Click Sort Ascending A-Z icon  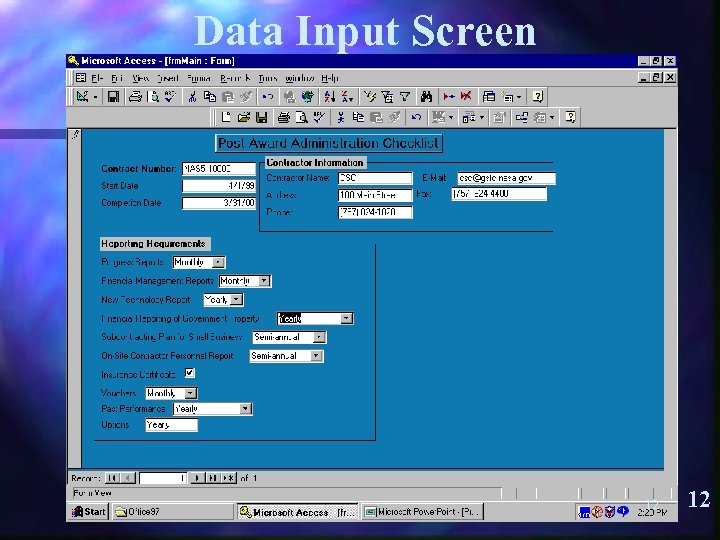pos(329,97)
